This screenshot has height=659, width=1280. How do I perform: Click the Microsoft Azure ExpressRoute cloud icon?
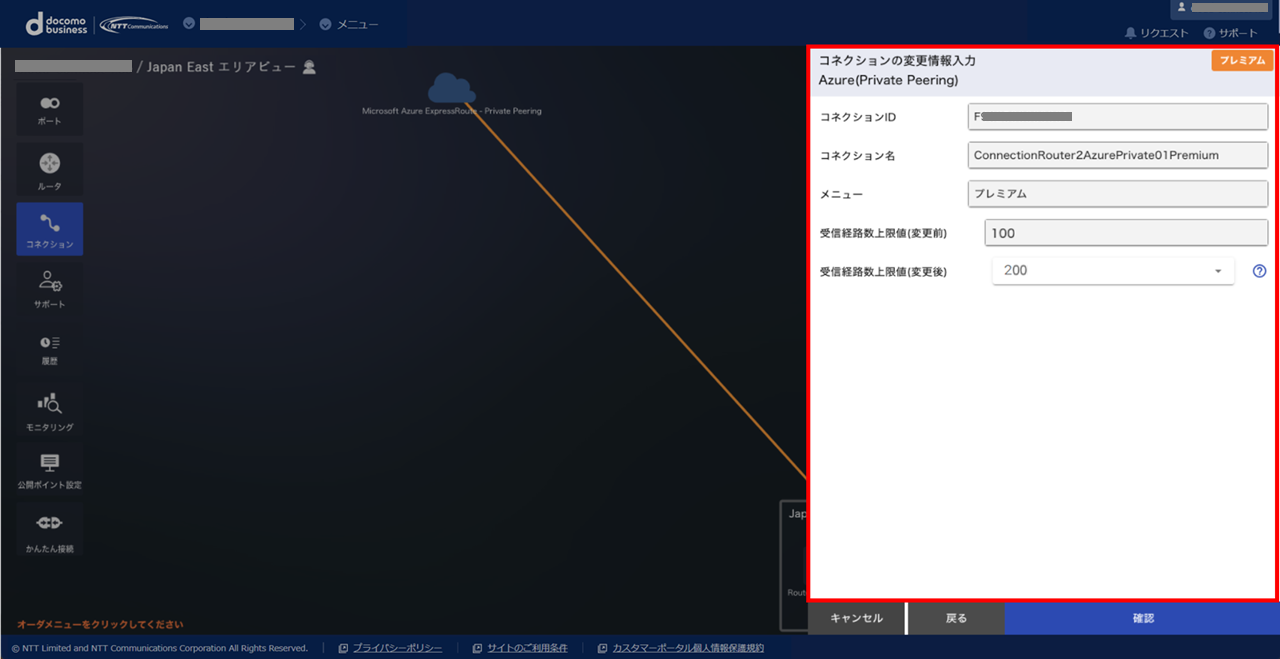pos(451,88)
